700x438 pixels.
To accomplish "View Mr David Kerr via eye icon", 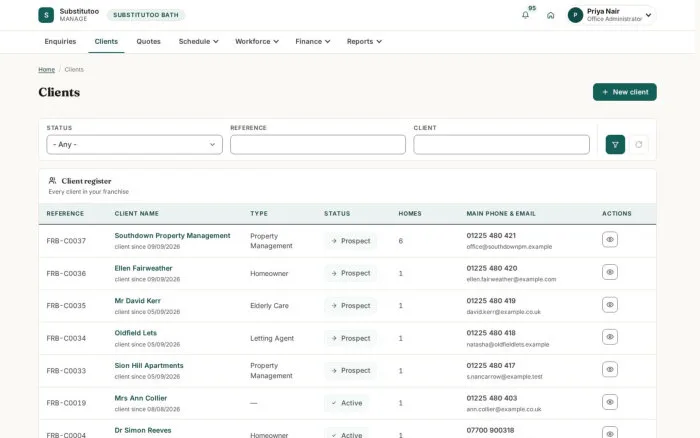I will pyautogui.click(x=610, y=305).
